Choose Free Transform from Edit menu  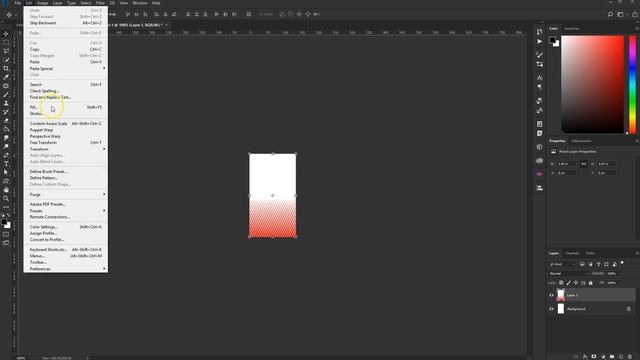[66, 142]
